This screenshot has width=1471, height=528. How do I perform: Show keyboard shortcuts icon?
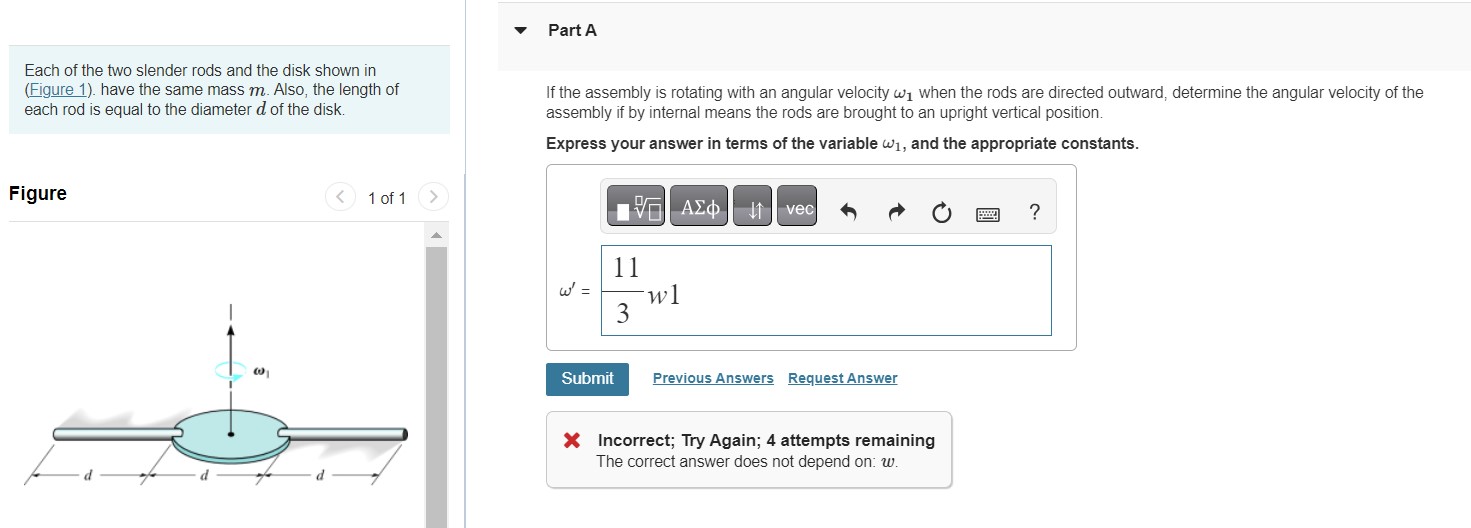987,212
